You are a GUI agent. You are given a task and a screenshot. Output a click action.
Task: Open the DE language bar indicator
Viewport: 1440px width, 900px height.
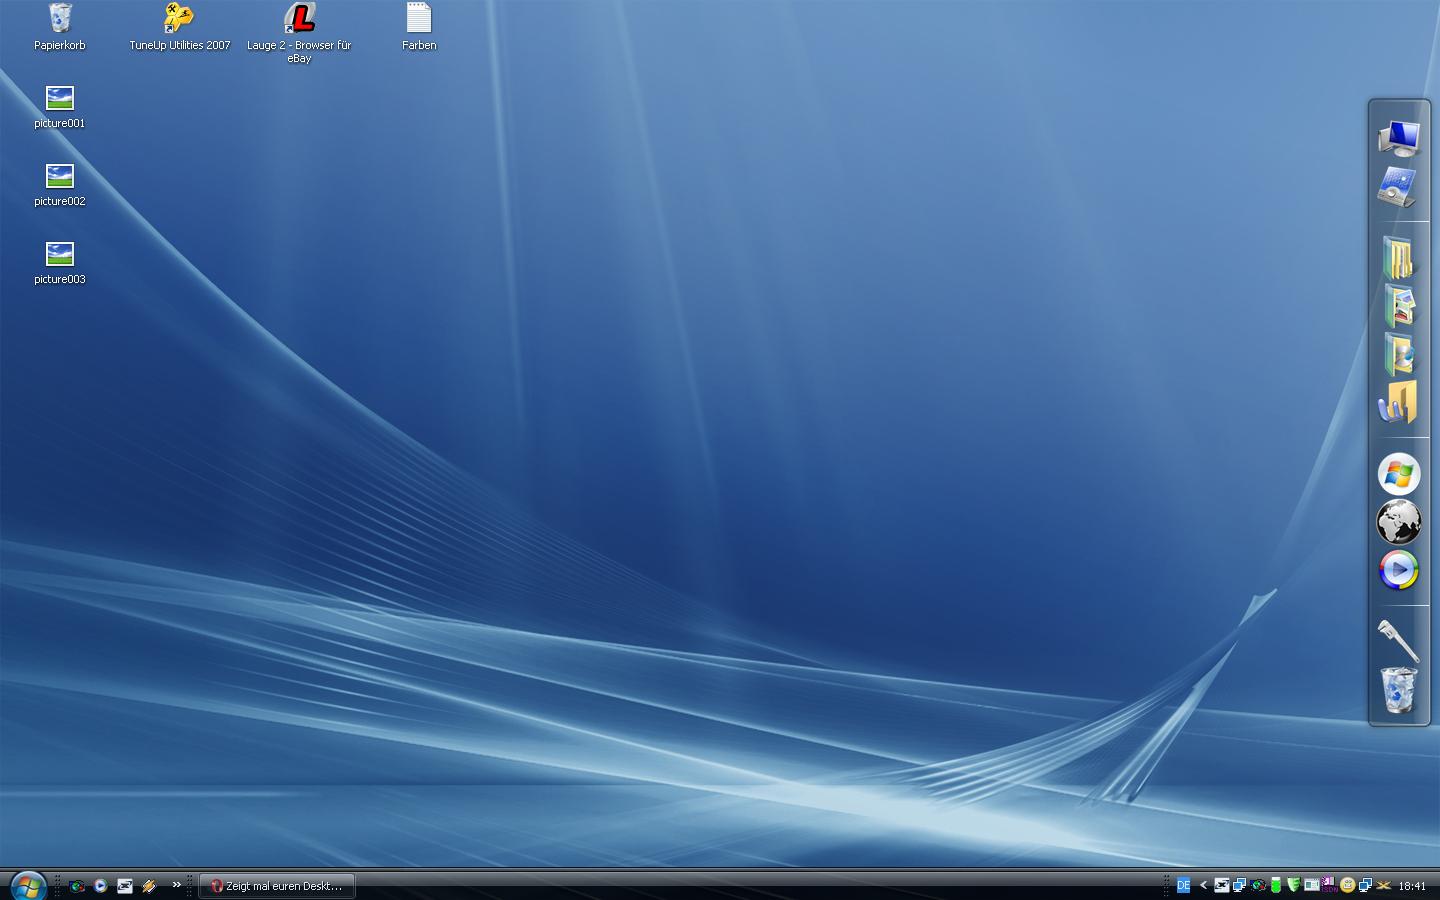(x=1184, y=885)
